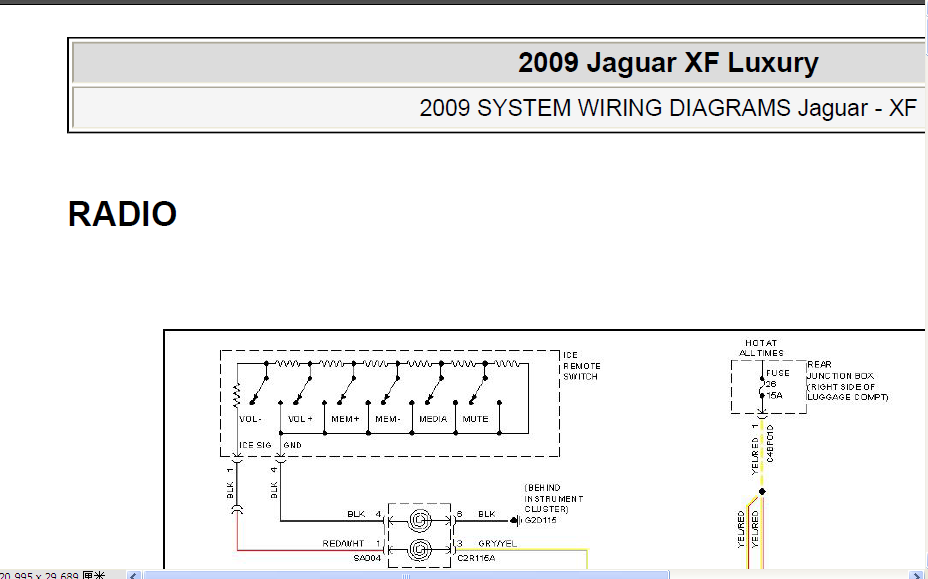The height and width of the screenshot is (579, 928).
Task: Click the upper clockspring coil symbol
Action: coord(420,520)
